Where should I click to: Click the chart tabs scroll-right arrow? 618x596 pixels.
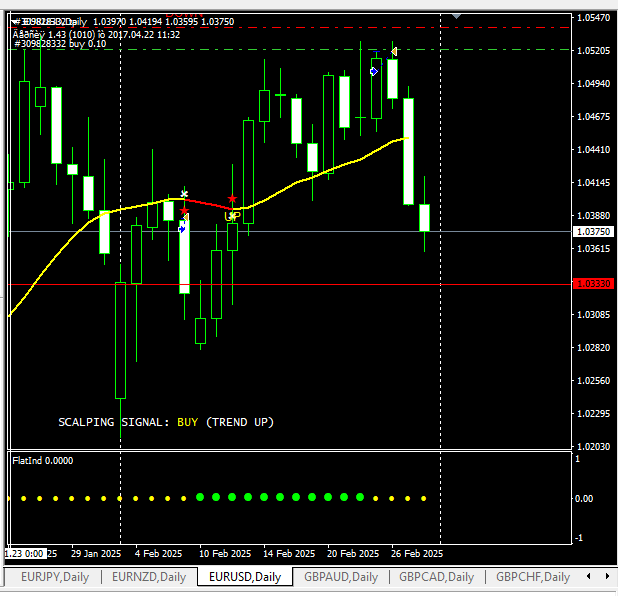pos(607,576)
